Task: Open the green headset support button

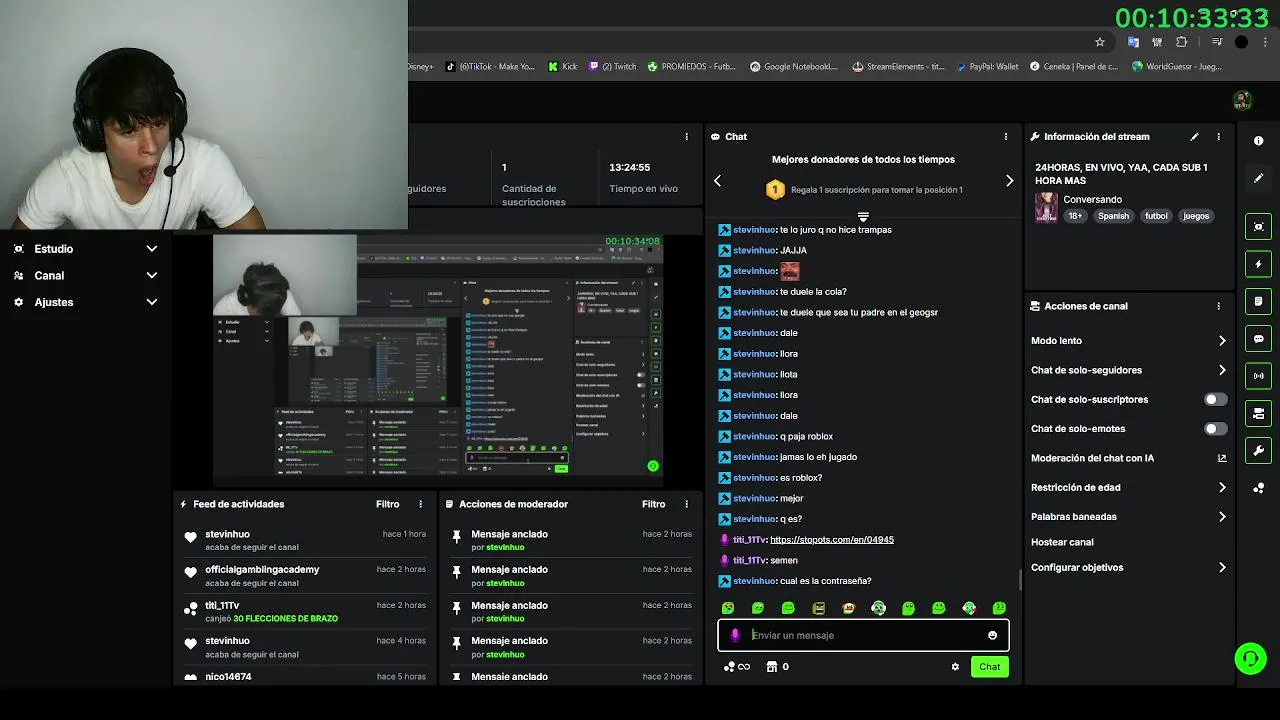Action: pos(1250,658)
